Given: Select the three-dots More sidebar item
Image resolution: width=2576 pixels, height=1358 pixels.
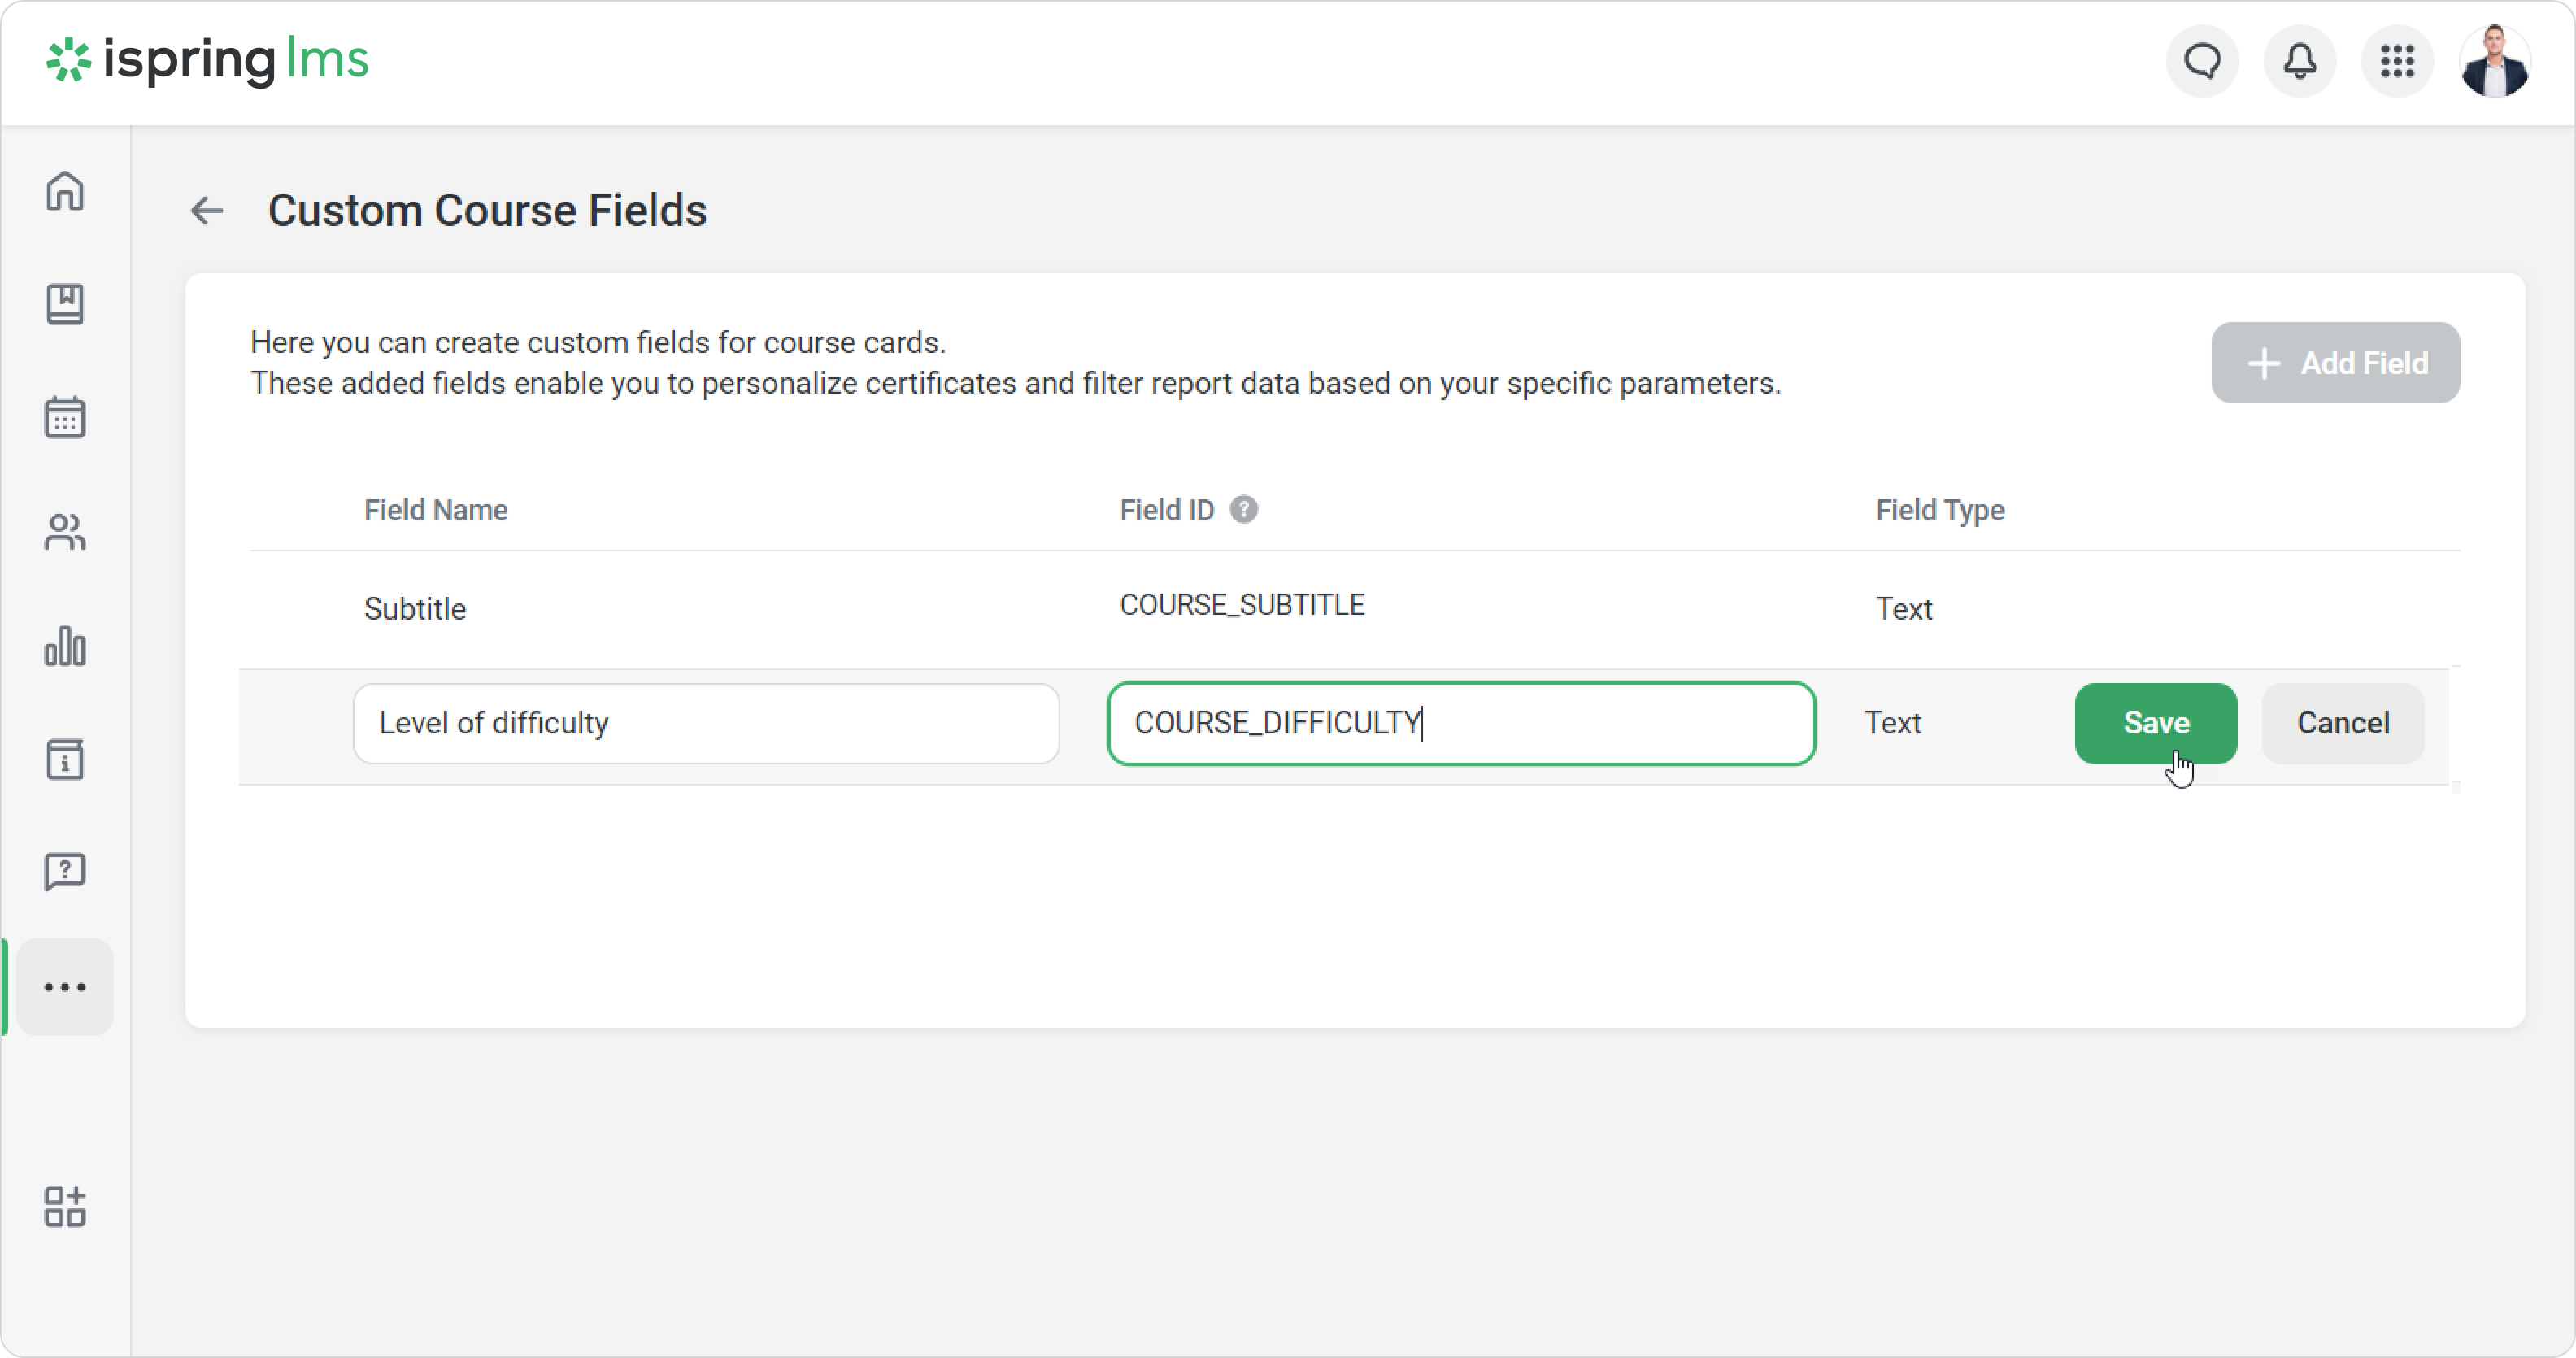Looking at the screenshot, I should [x=65, y=987].
